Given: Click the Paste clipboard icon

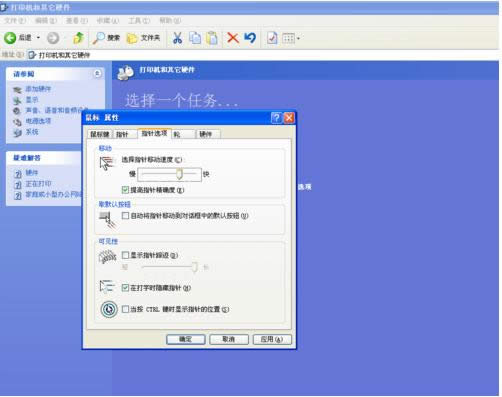Looking at the screenshot, I should (212, 38).
